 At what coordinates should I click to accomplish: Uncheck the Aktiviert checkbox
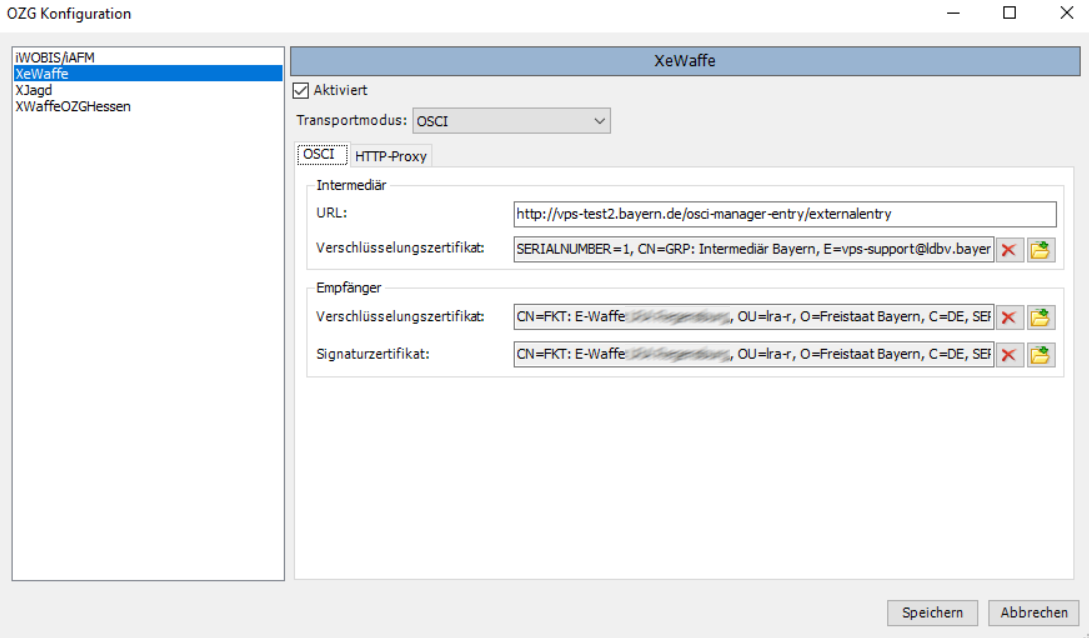(300, 91)
